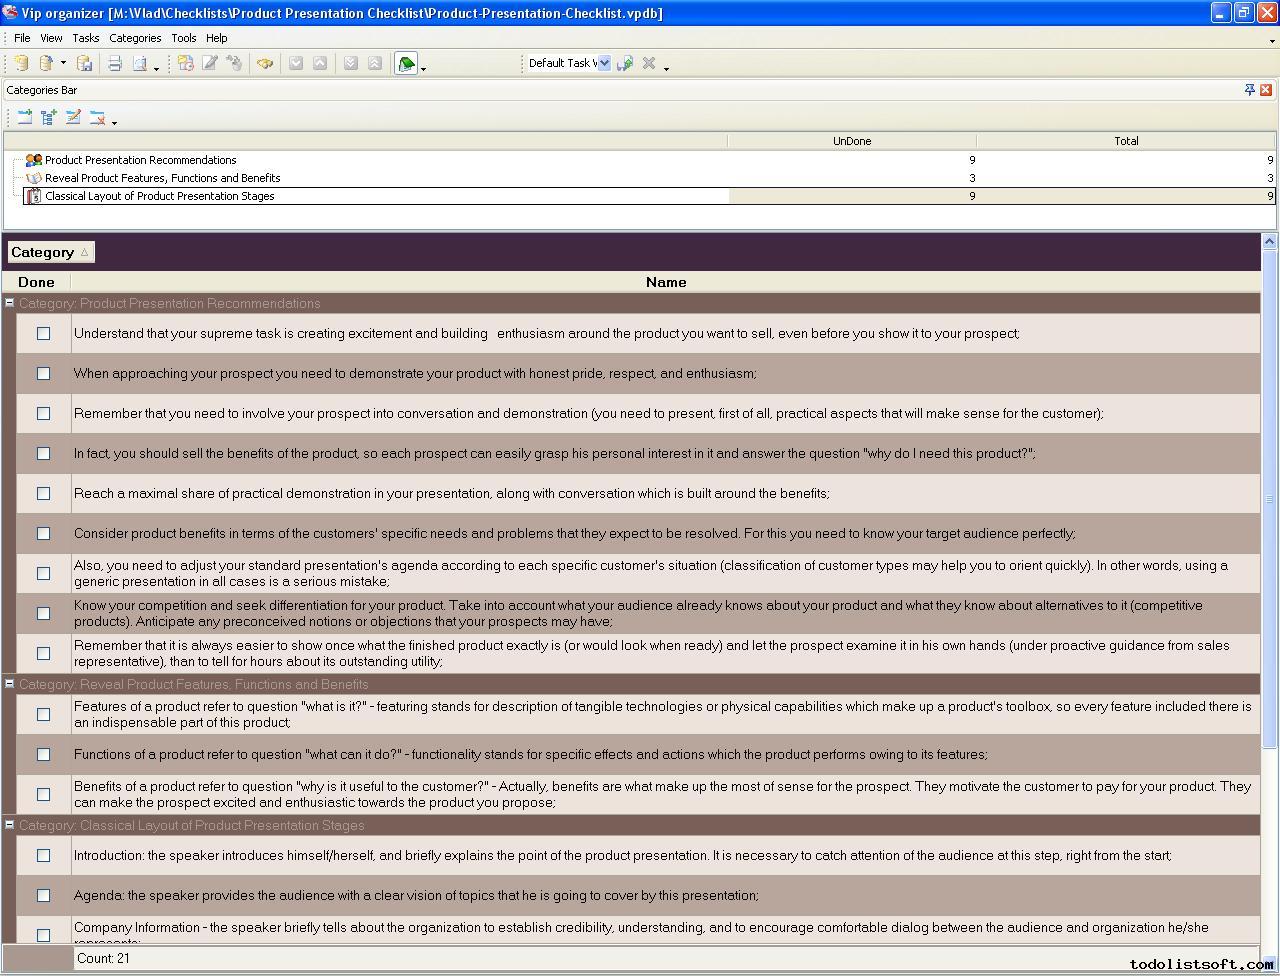Open the Categories menu
The height and width of the screenshot is (976, 1280).
[135, 38]
